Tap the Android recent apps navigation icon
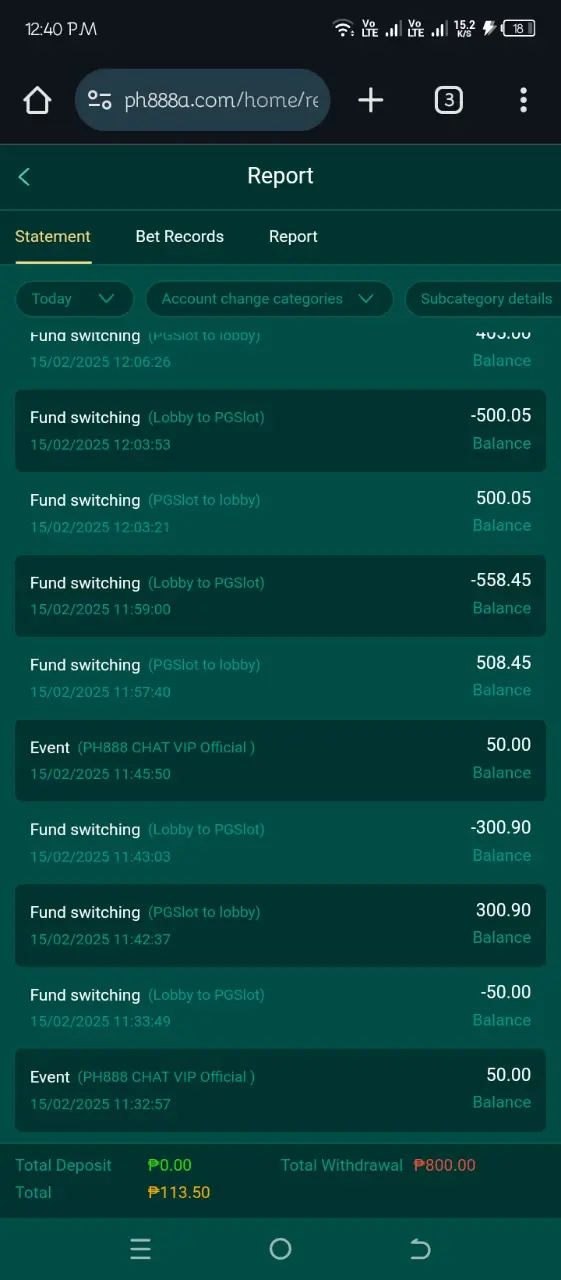 tap(140, 1249)
